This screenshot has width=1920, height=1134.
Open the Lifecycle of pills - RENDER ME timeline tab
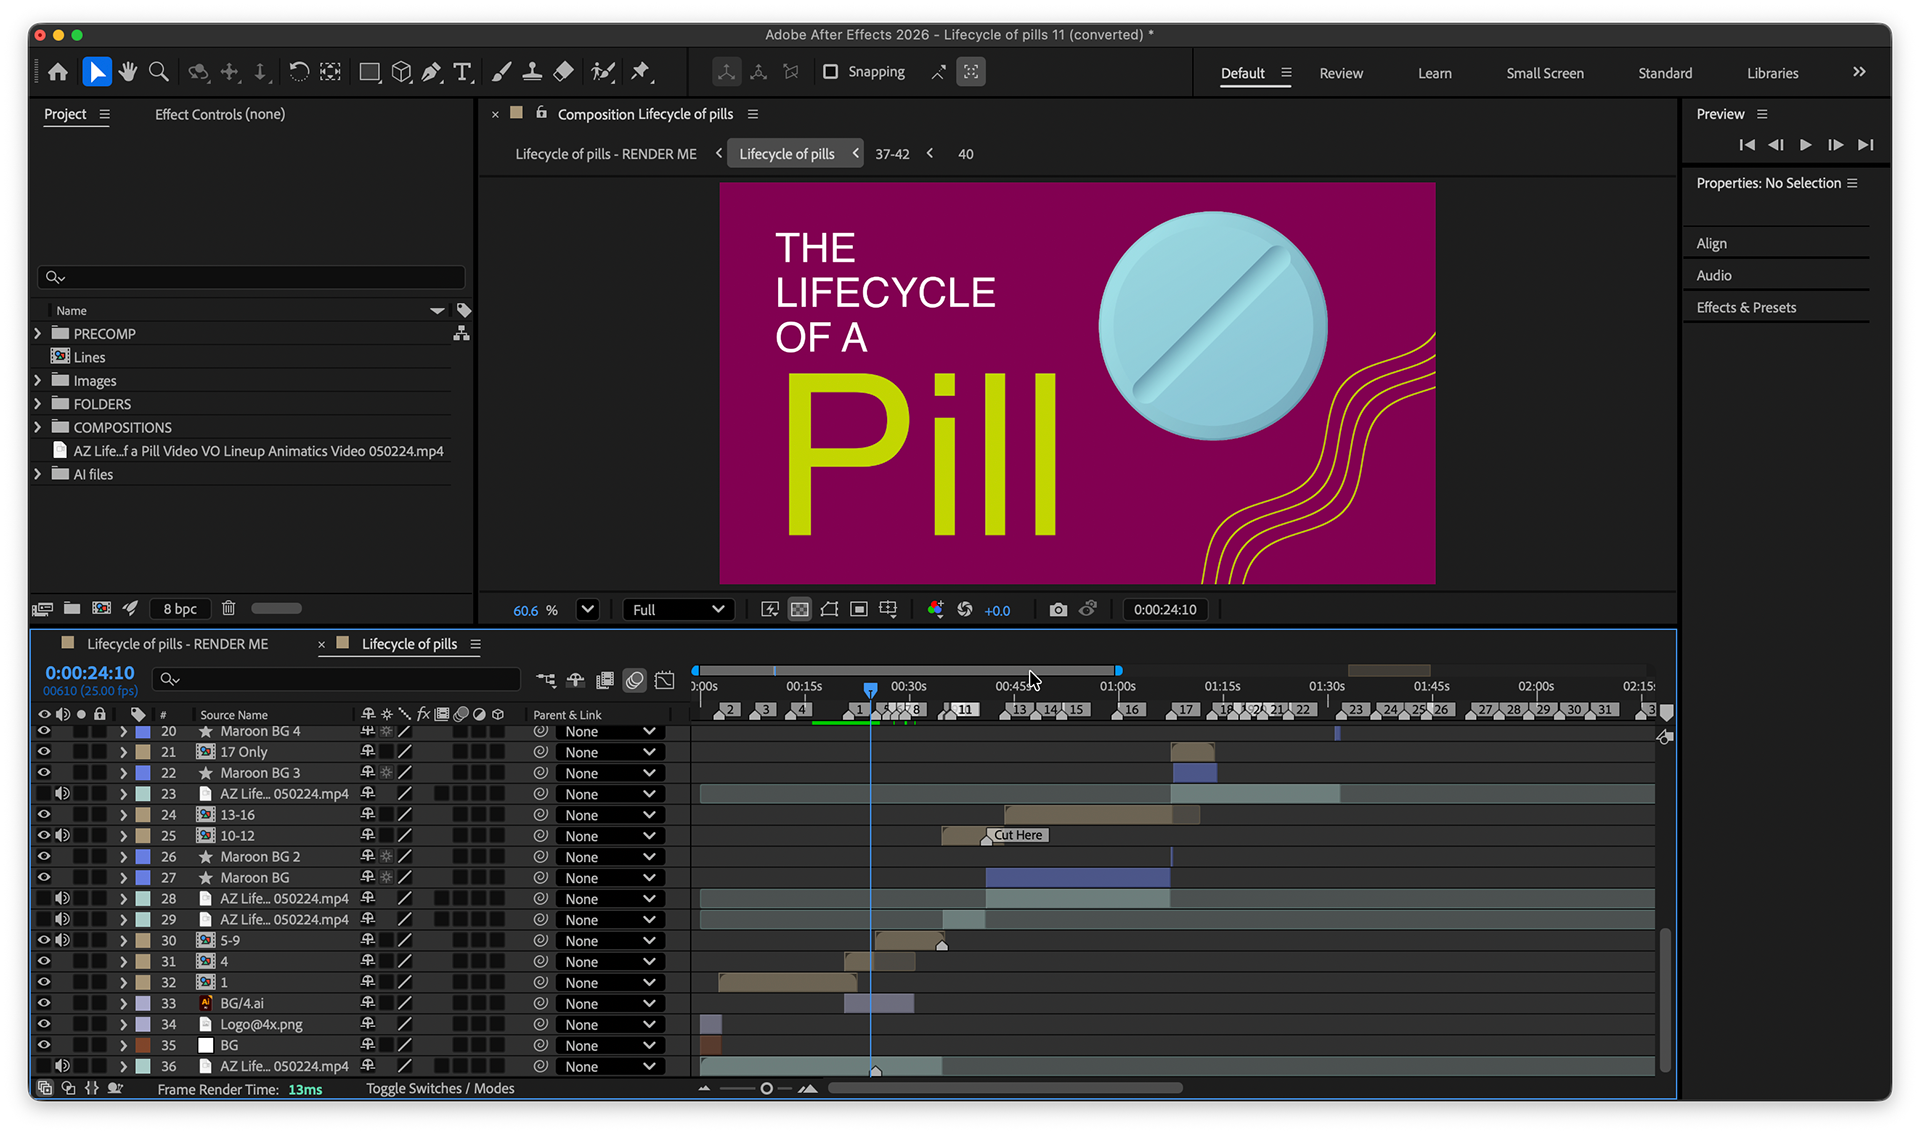(177, 644)
